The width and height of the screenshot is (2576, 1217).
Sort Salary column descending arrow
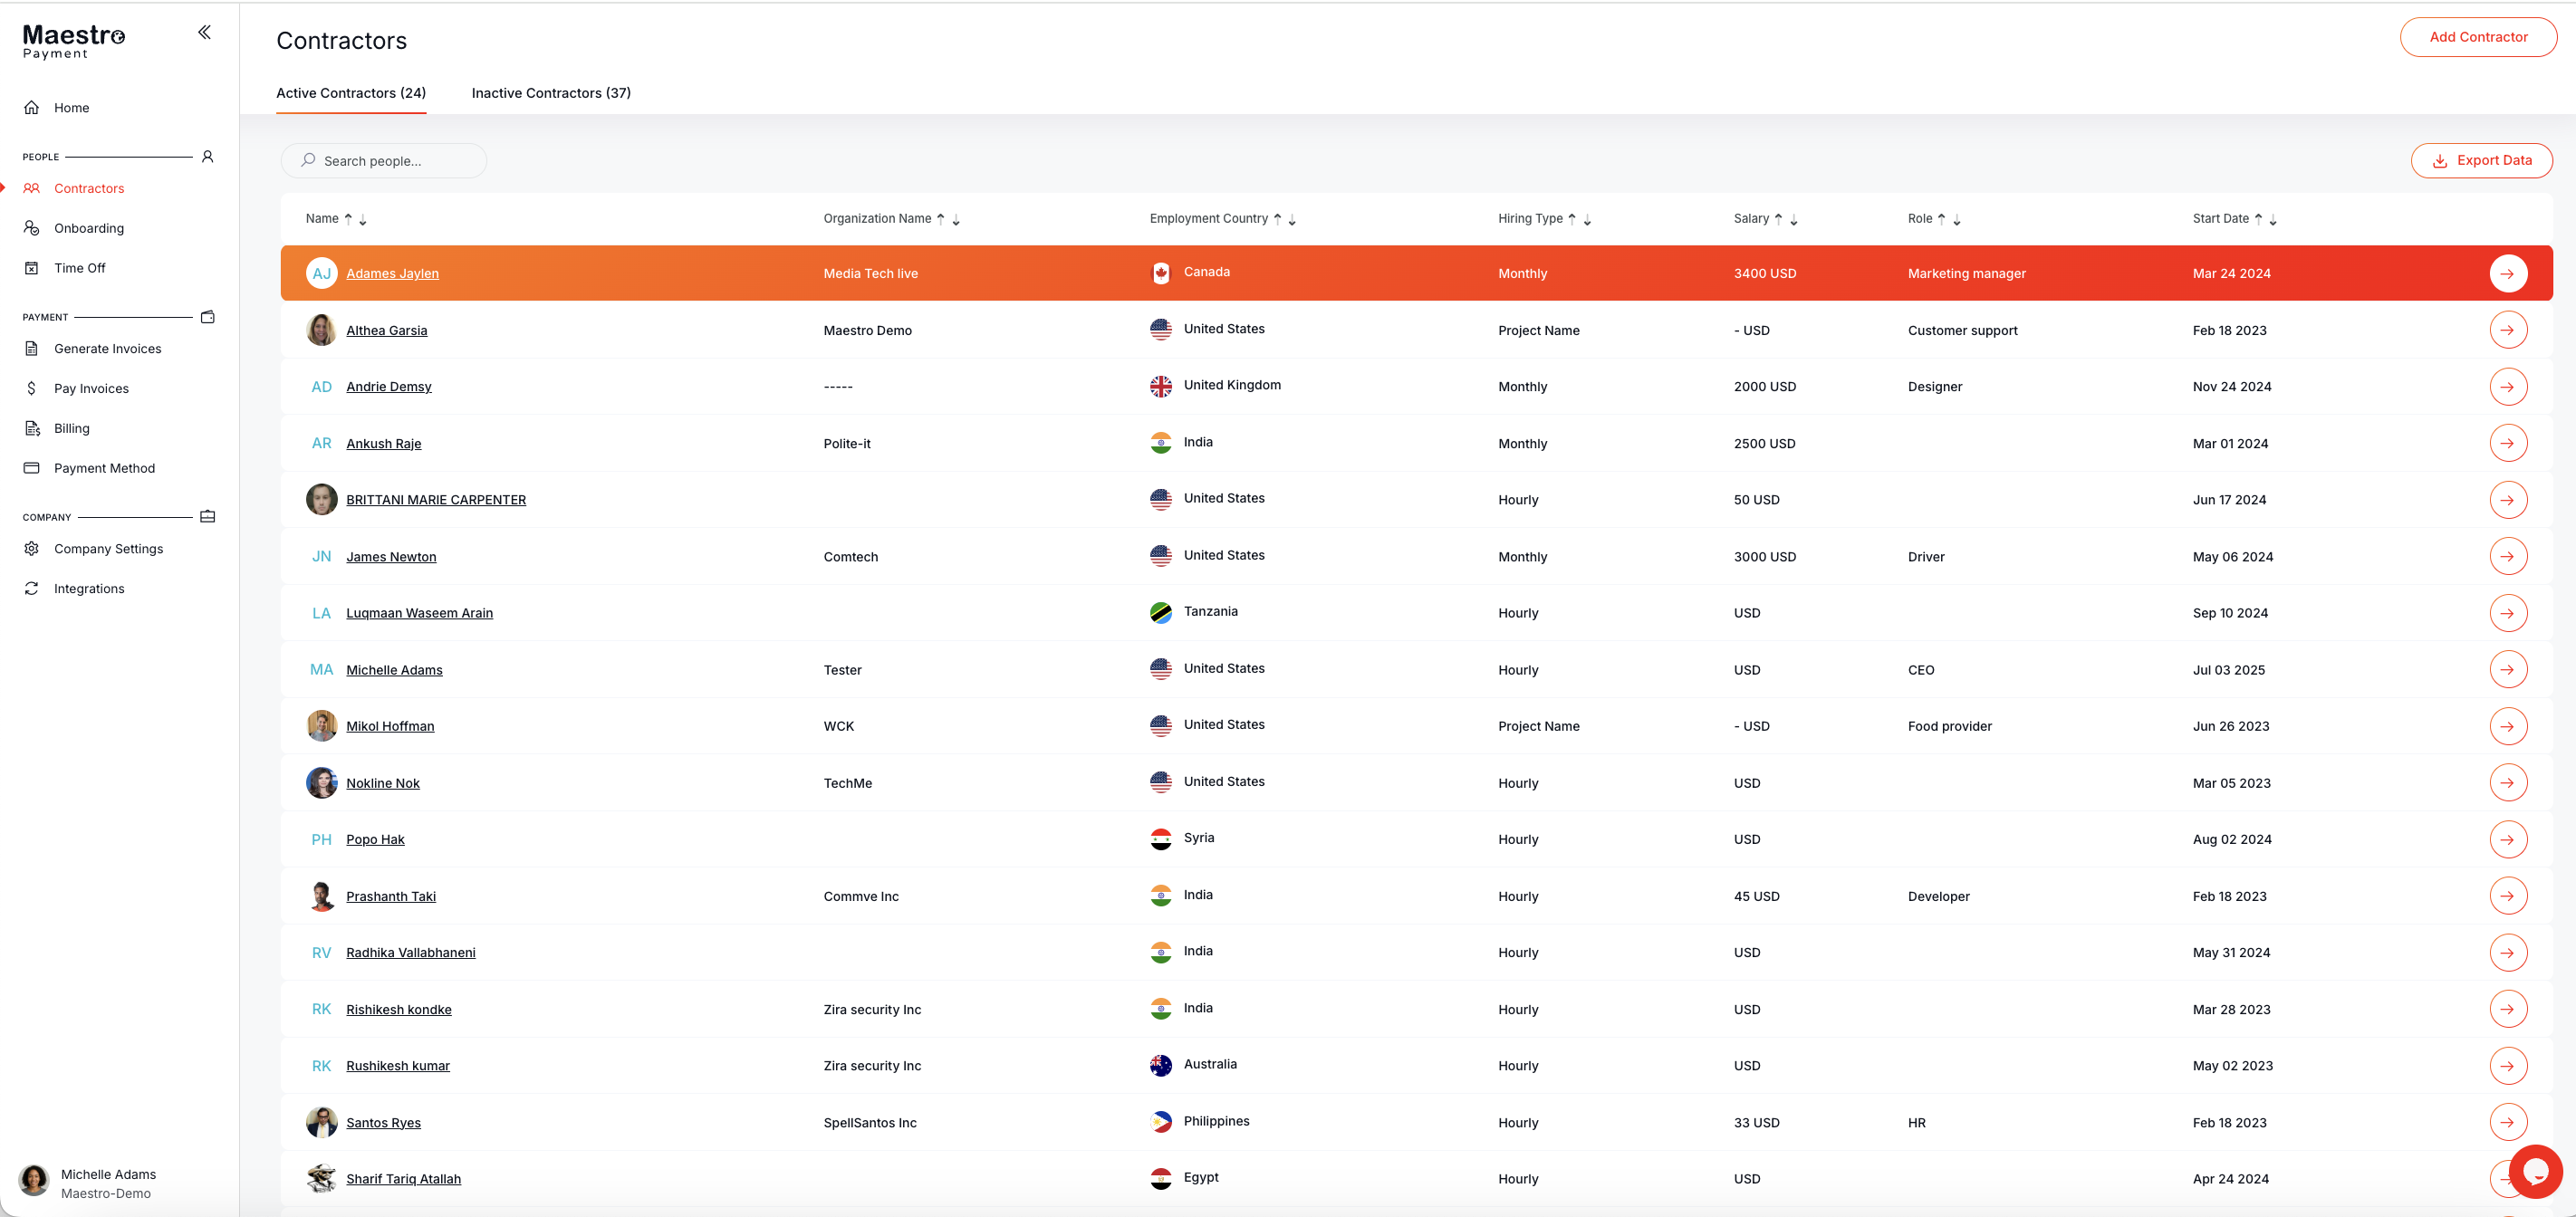click(1794, 220)
